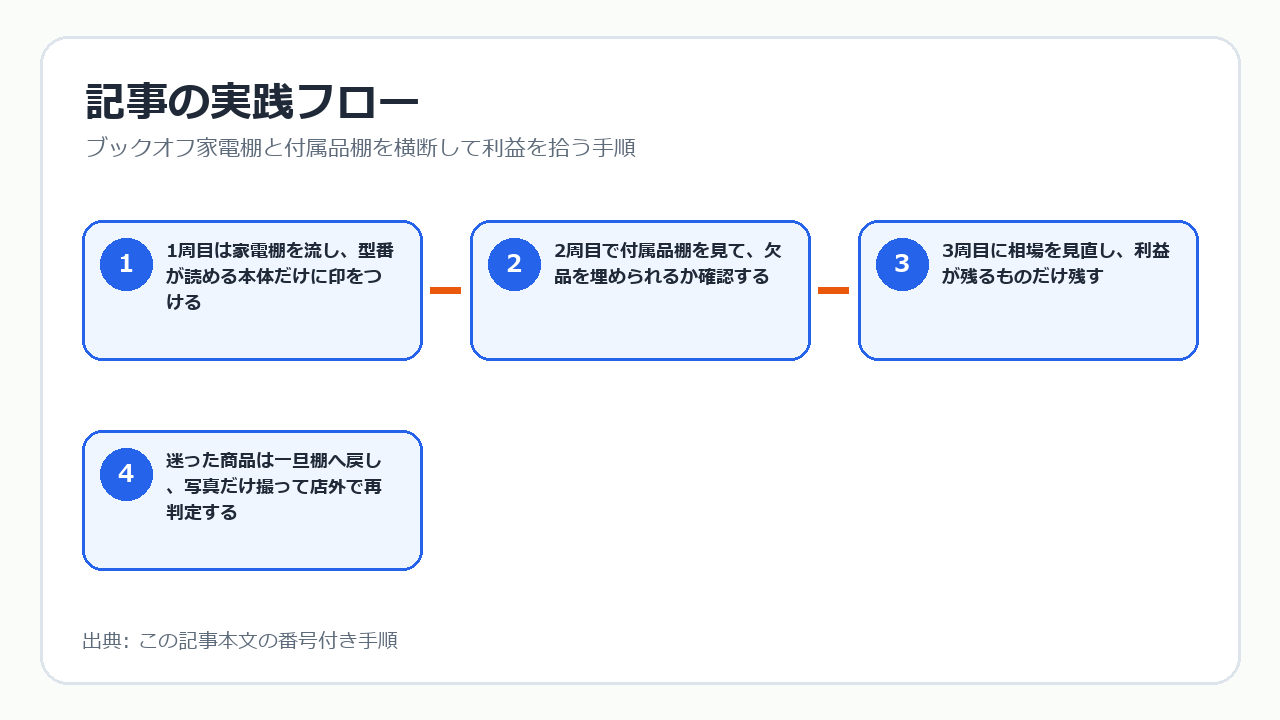This screenshot has width=1280, height=720.
Task: Click the ブックオフ家電棚 subtitle line
Action: 360,148
